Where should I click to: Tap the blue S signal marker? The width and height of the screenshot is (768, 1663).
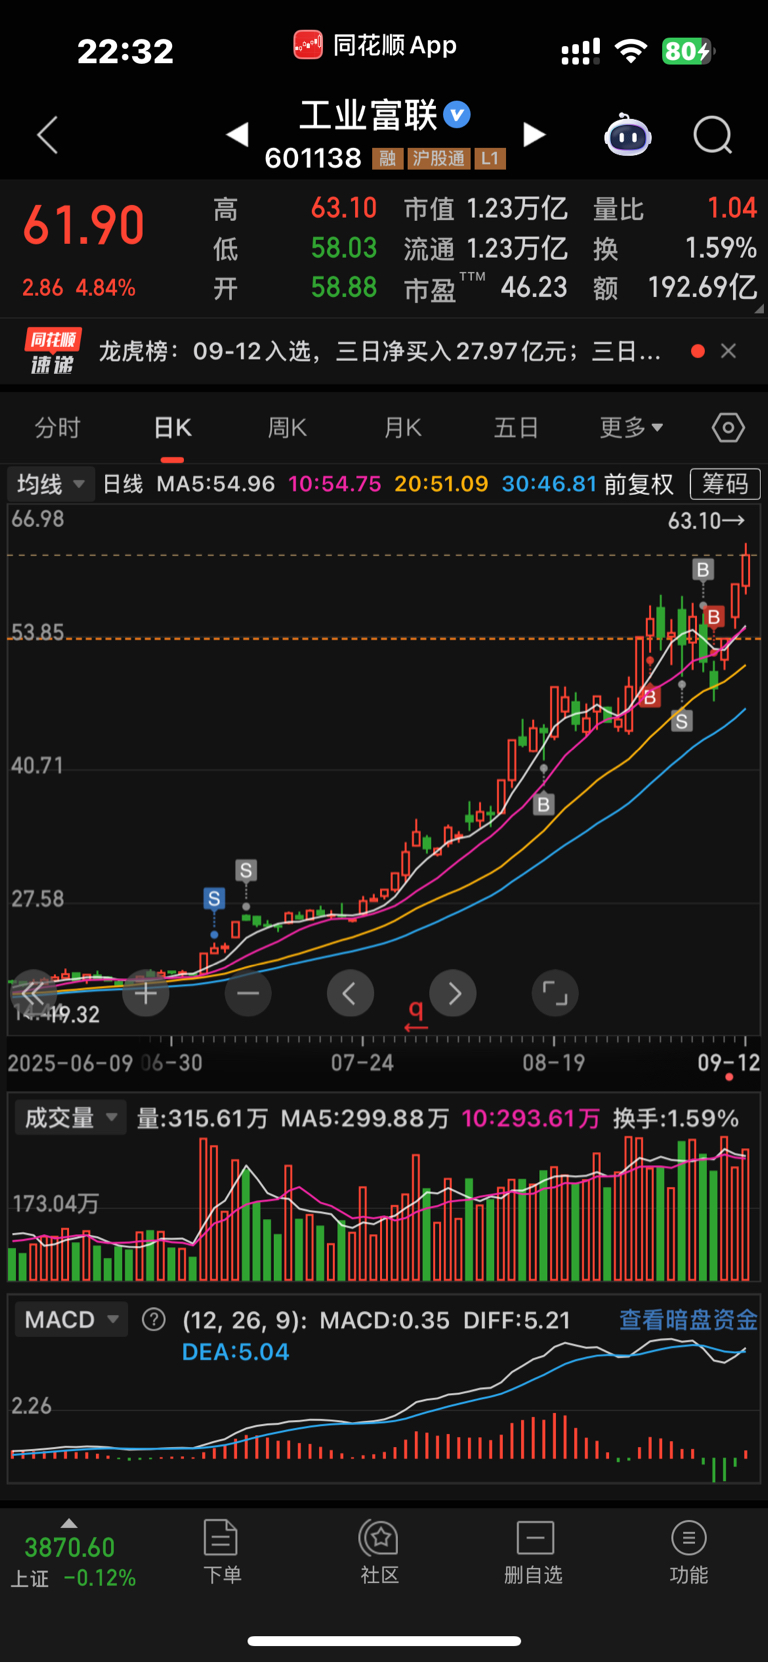click(x=214, y=899)
